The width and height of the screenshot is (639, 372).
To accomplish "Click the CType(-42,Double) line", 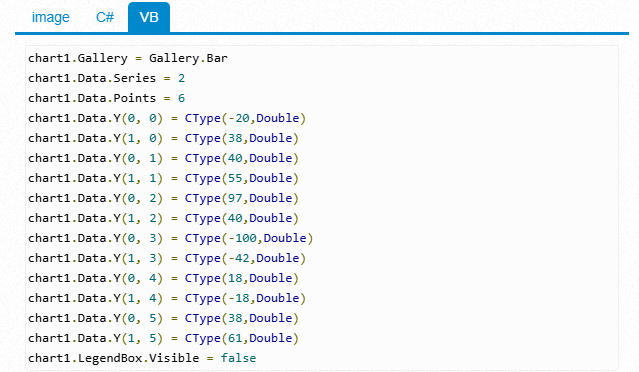I will click(x=167, y=258).
